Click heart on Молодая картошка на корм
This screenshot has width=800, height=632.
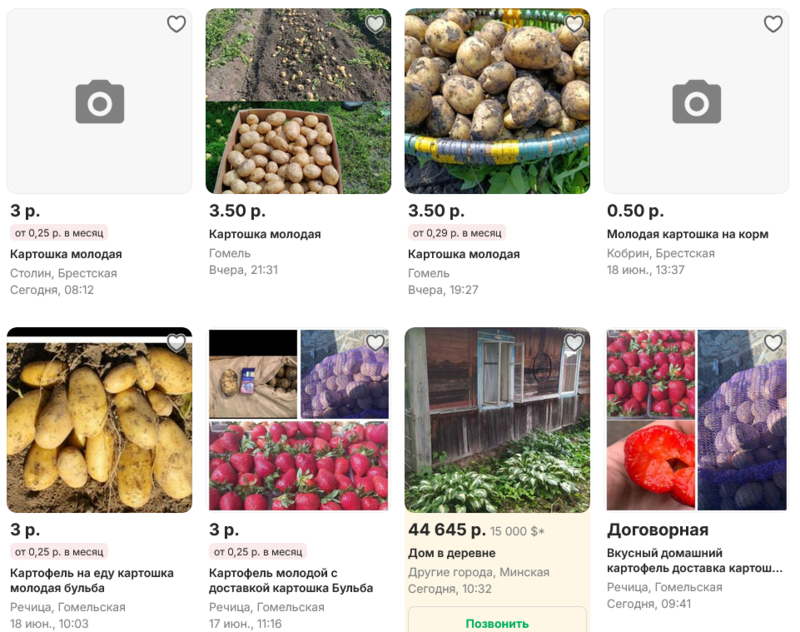(x=773, y=25)
